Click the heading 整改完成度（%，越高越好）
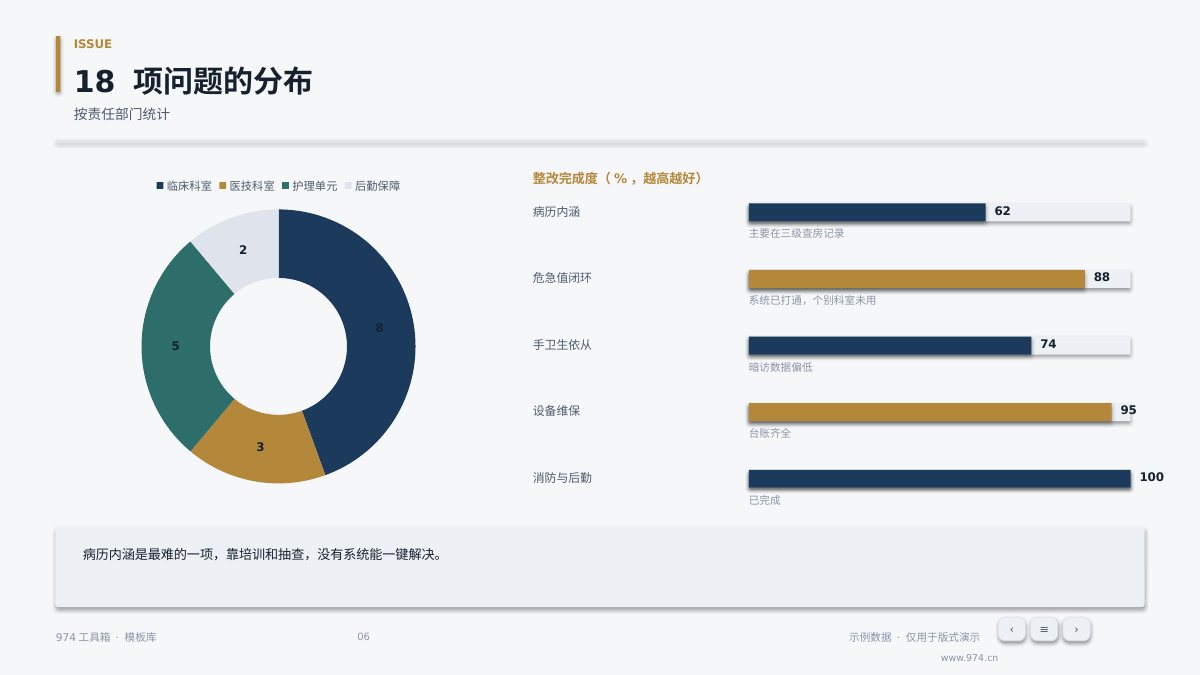Viewport: 1200px width, 675px height. click(620, 178)
